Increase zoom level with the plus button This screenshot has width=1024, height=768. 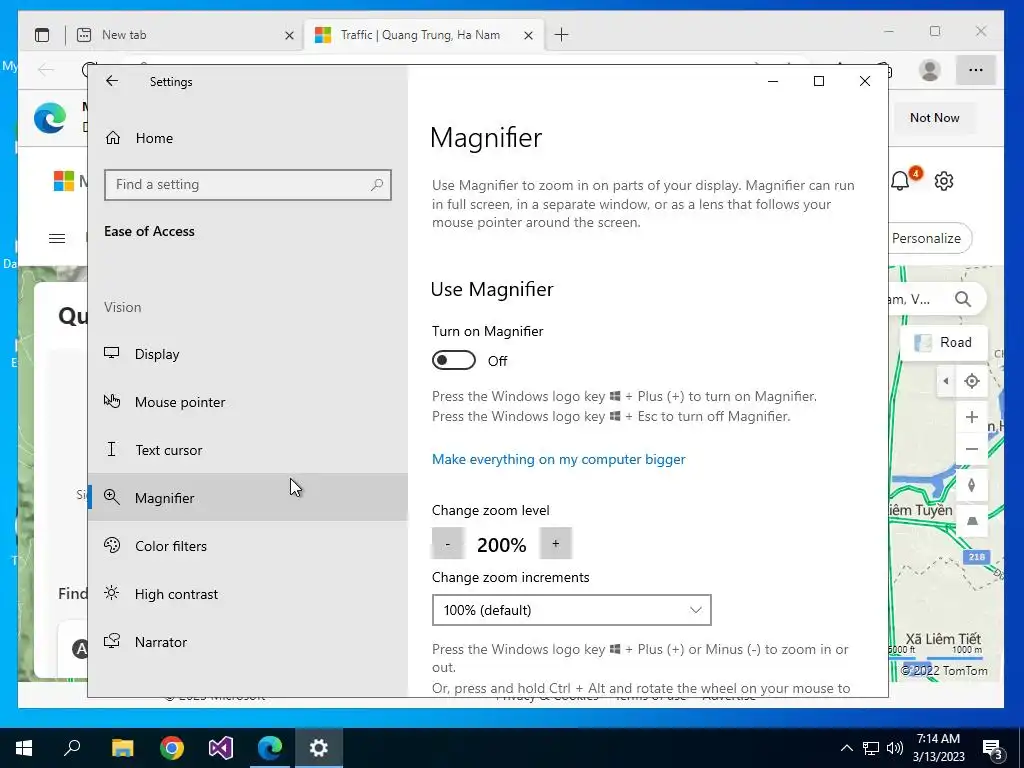coord(556,543)
